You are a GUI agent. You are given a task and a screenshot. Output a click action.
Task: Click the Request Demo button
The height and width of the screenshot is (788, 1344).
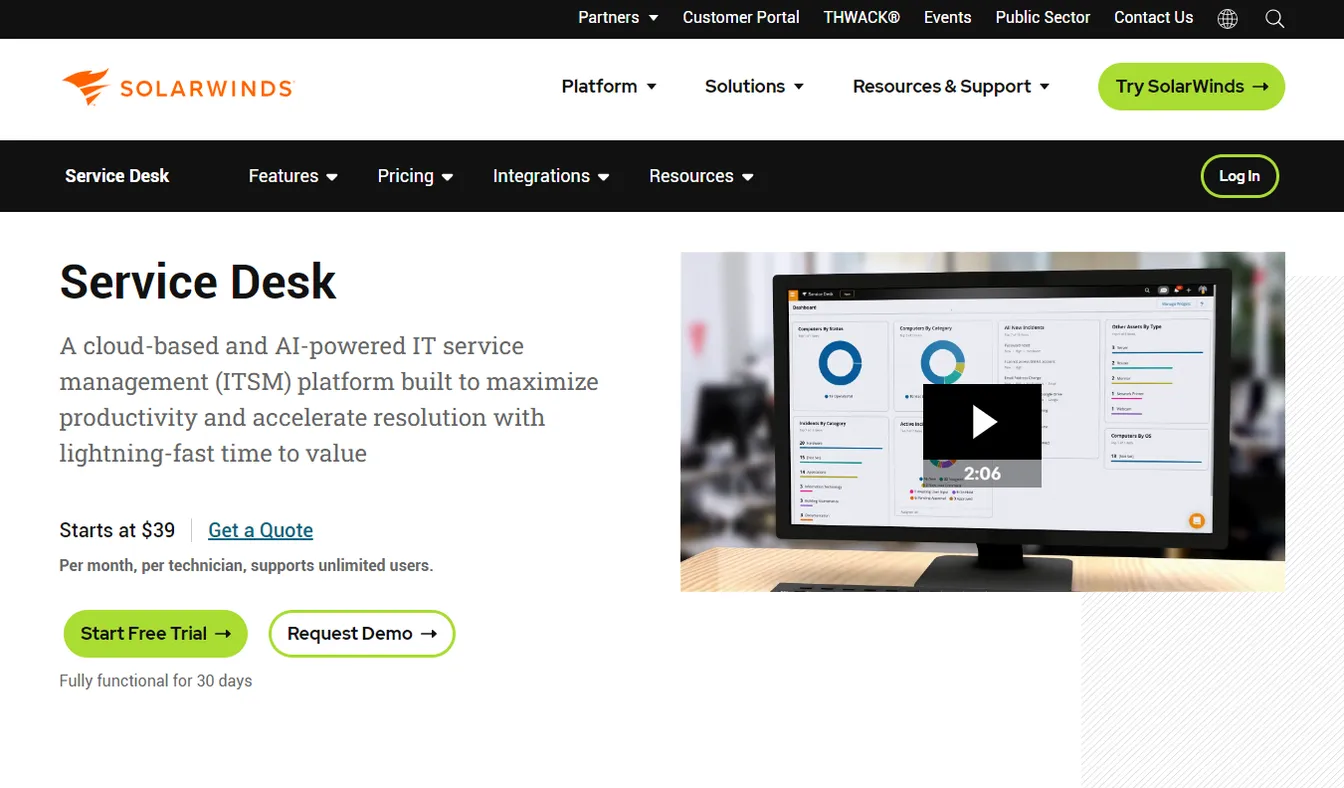pos(362,634)
